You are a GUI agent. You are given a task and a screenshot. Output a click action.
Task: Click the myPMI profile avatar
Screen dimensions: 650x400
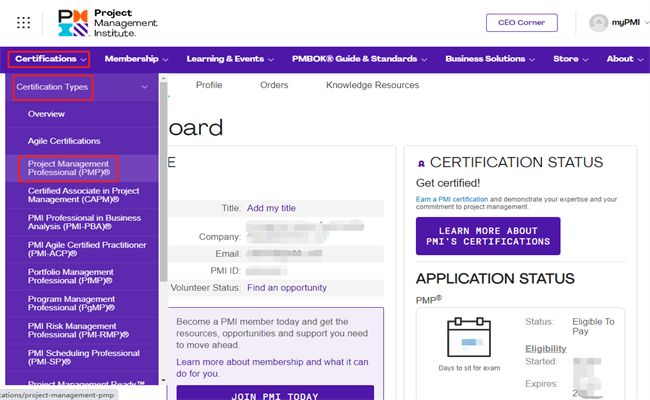click(x=599, y=23)
